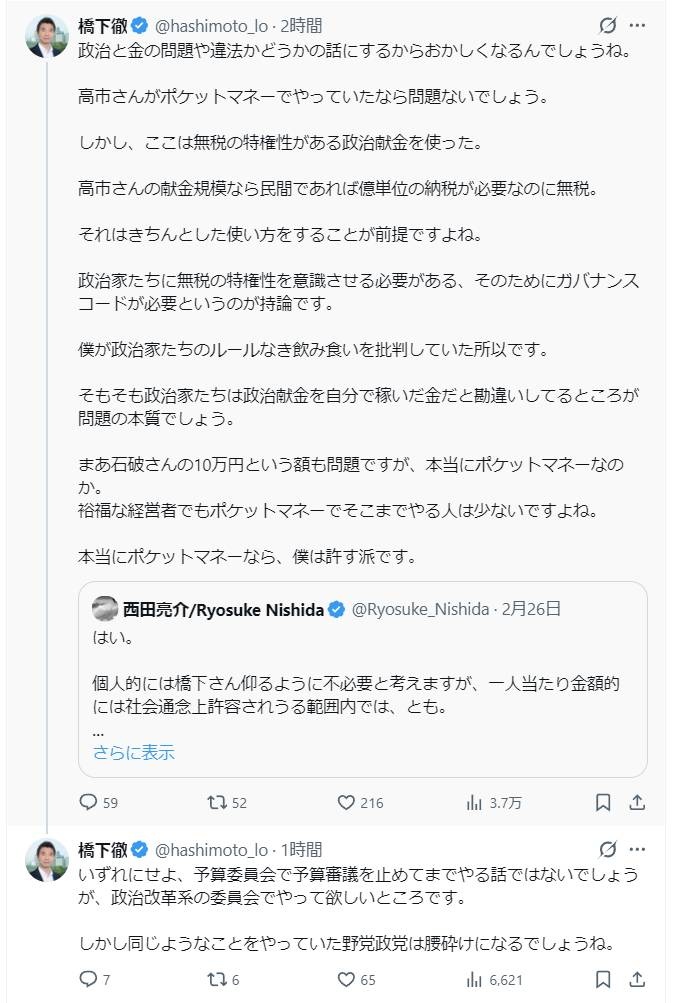Expand quoted tweet with さらに表示
The image size is (675, 1003).
133,752
